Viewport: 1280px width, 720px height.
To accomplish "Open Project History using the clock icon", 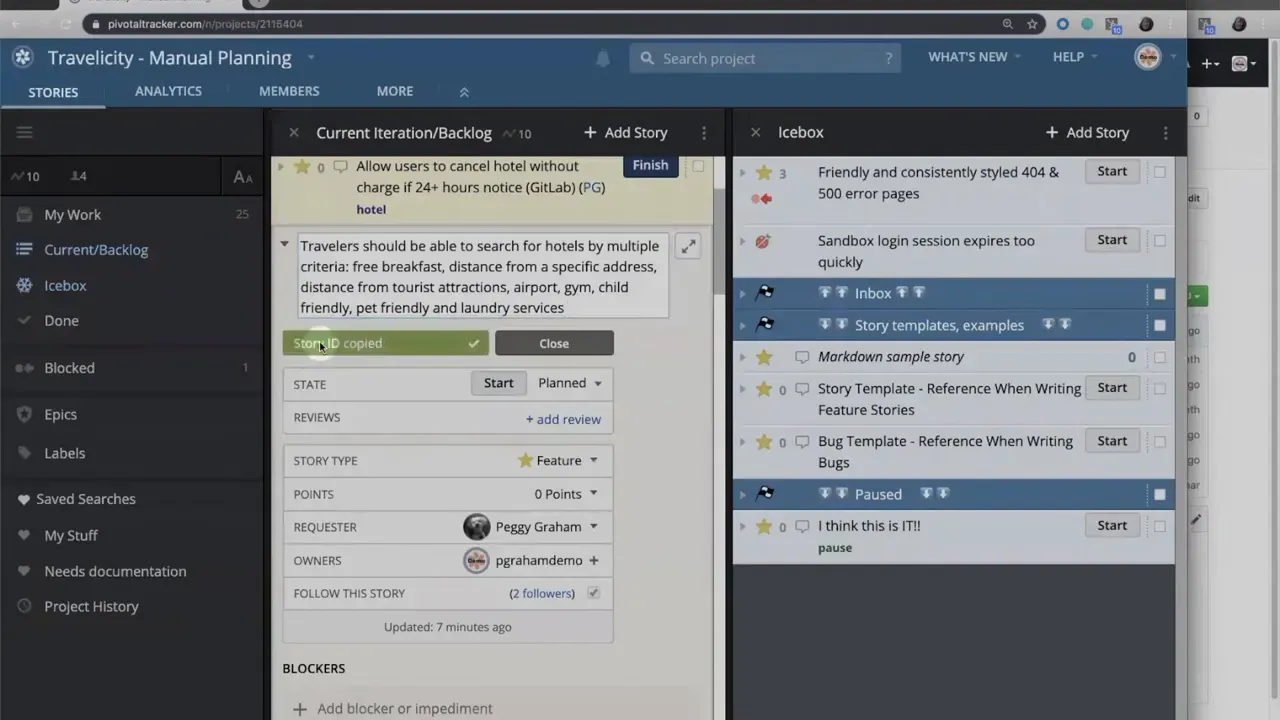I will pyautogui.click(x=25, y=606).
